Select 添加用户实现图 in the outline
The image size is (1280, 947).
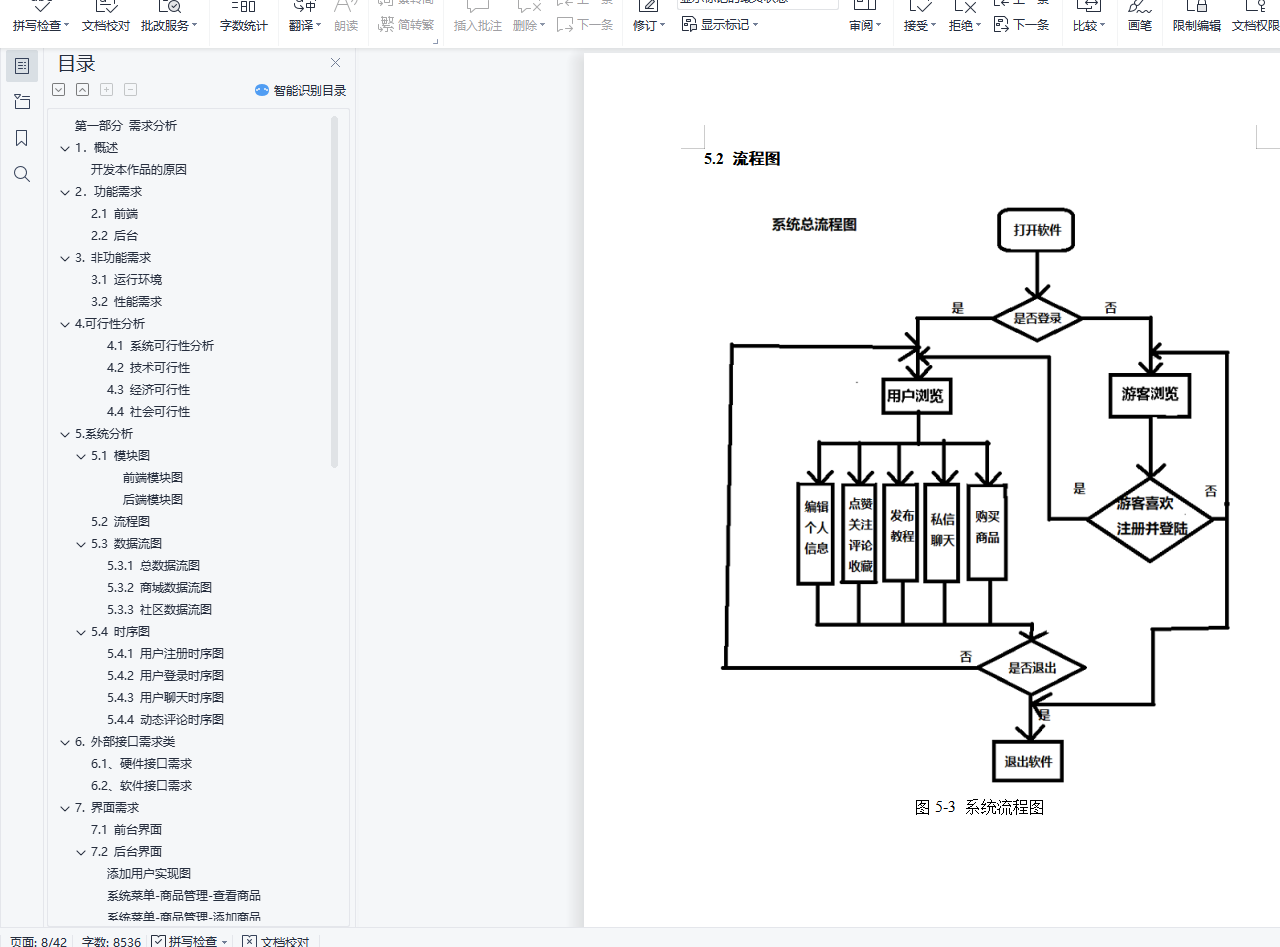[149, 874]
